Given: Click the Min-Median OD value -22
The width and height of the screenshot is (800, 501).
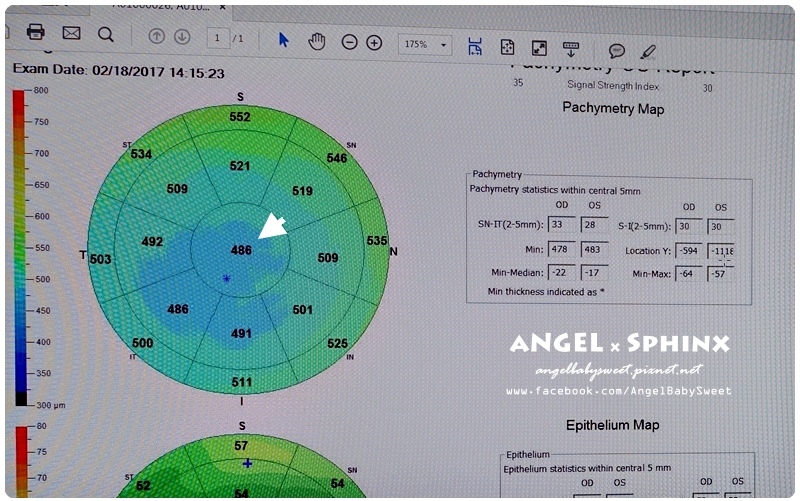Looking at the screenshot, I should pos(561,272).
